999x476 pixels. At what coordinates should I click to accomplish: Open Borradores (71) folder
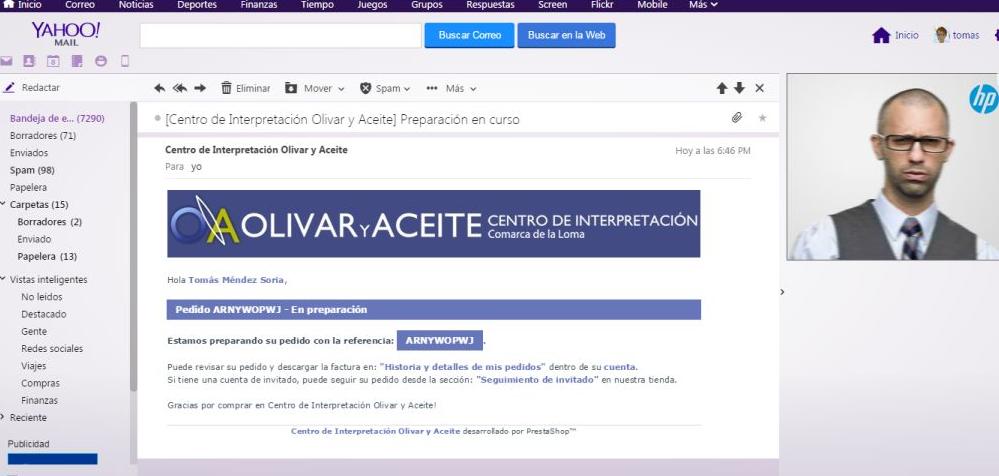click(43, 136)
